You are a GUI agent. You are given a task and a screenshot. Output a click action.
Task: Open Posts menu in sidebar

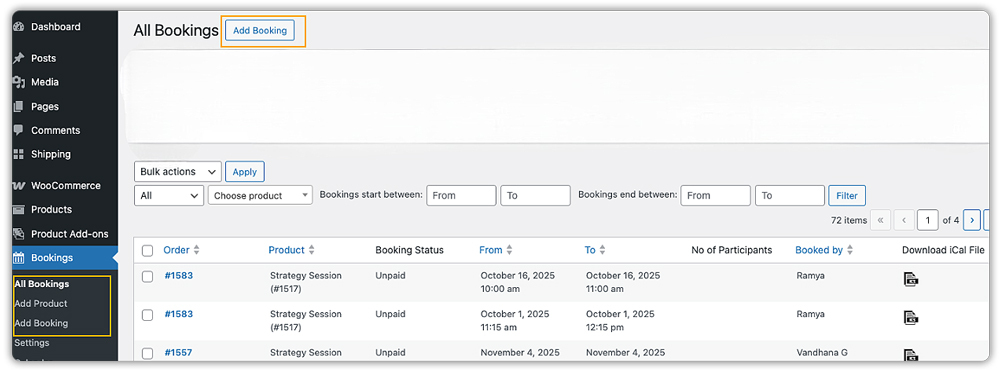coord(43,58)
